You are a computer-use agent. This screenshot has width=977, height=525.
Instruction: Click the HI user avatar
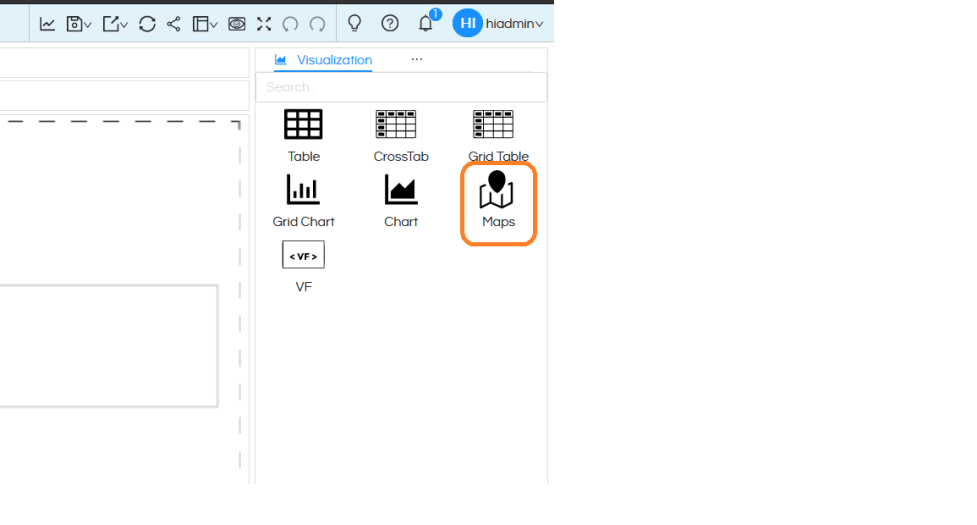tap(467, 24)
